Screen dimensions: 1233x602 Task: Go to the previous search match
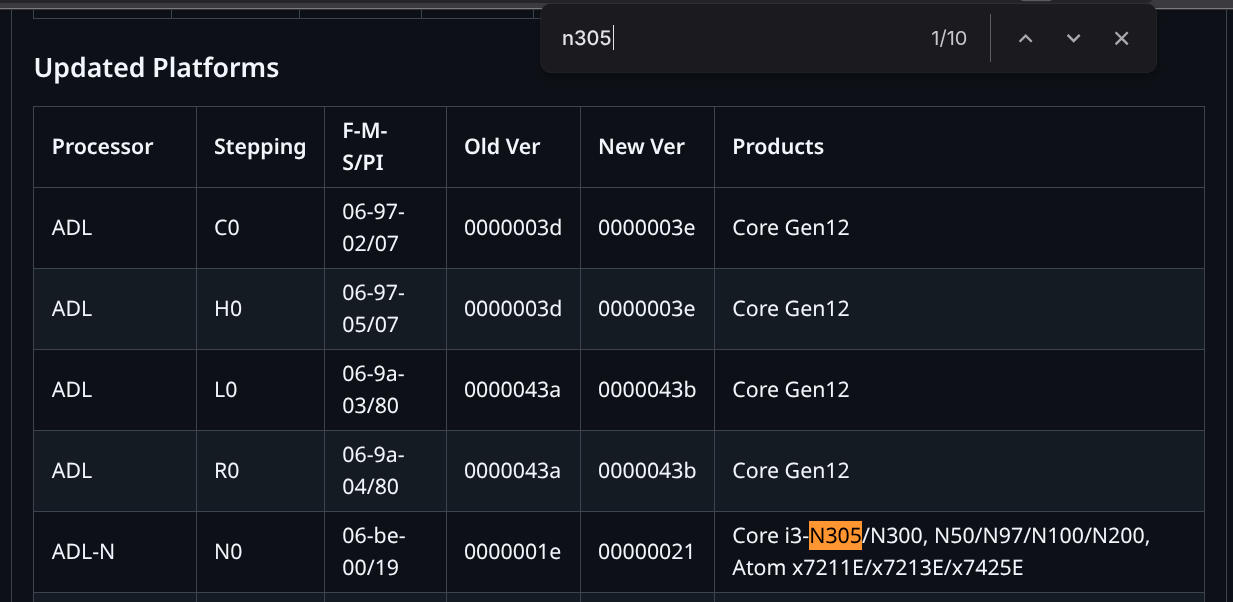pyautogui.click(x=1025, y=38)
